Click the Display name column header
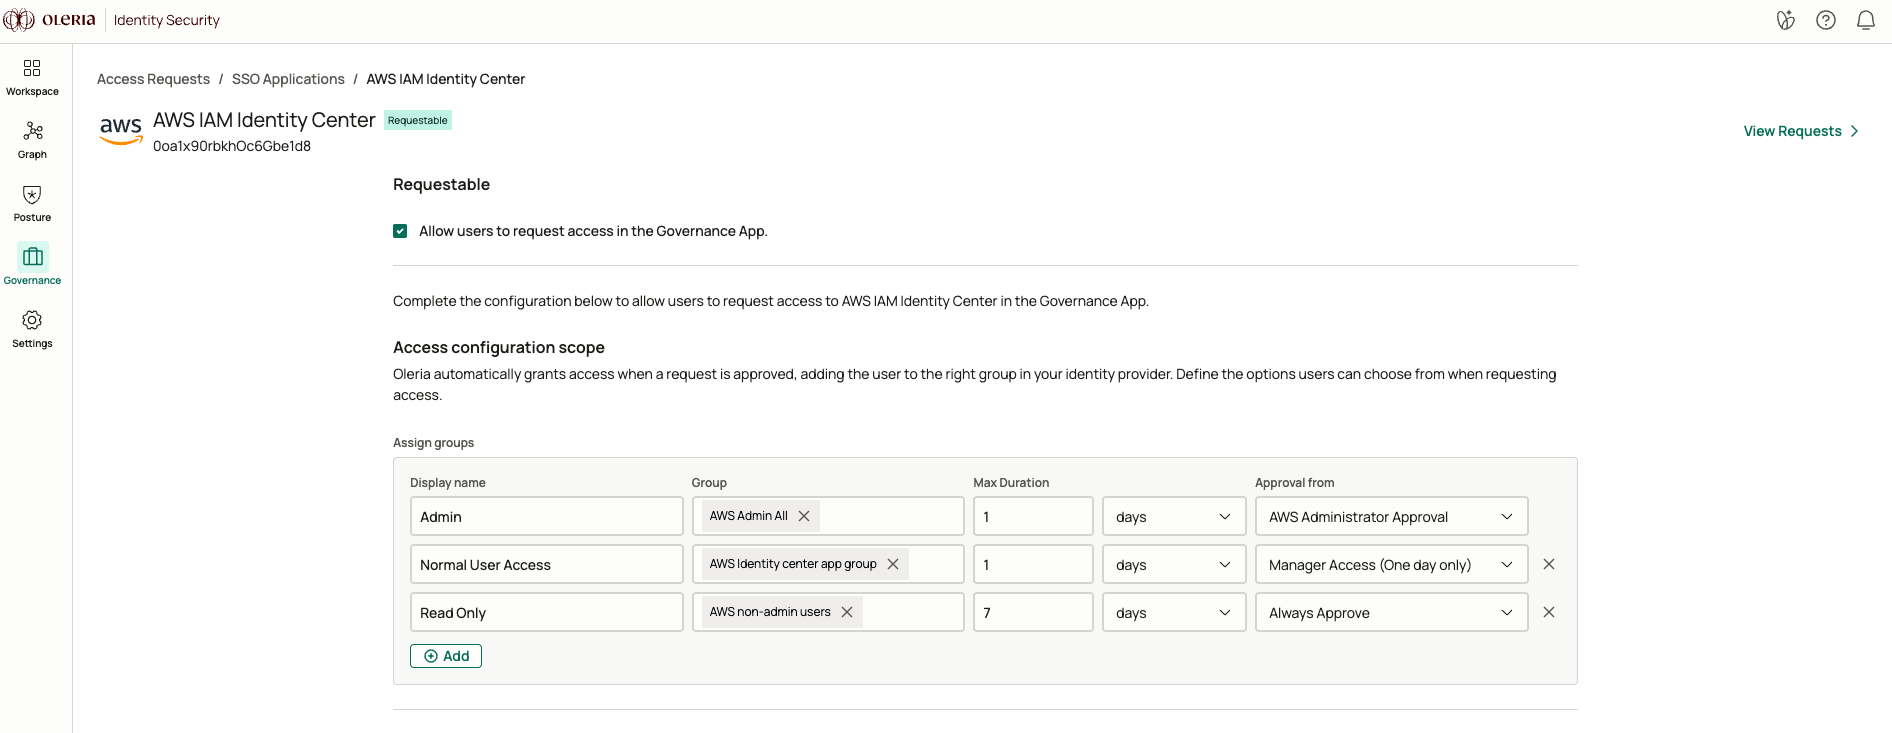Screen dimensions: 1892x733 [448, 483]
